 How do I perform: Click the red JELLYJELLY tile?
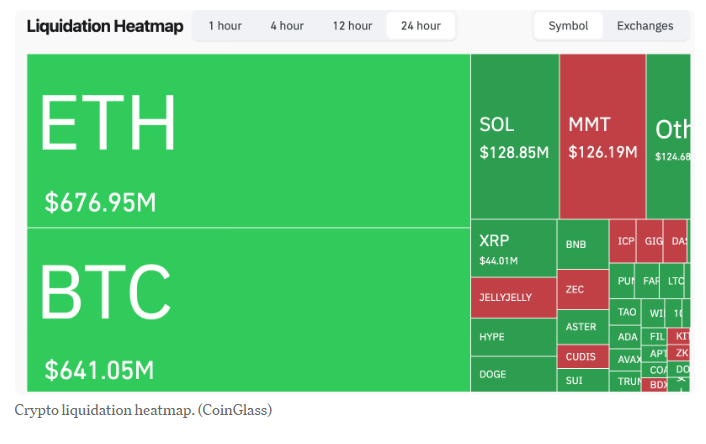pos(512,297)
